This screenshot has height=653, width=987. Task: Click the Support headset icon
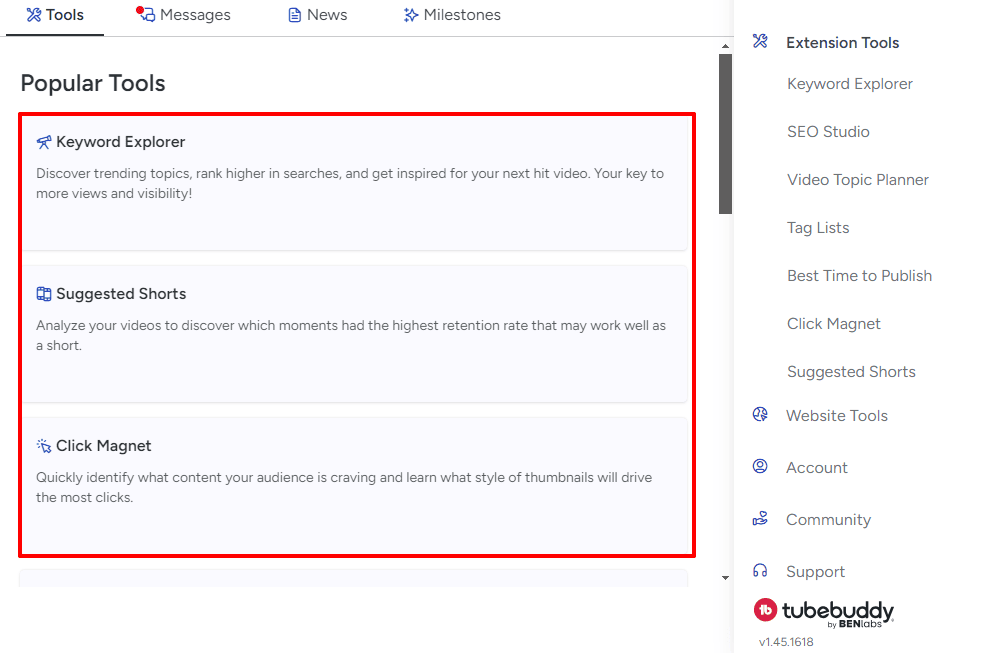[760, 571]
